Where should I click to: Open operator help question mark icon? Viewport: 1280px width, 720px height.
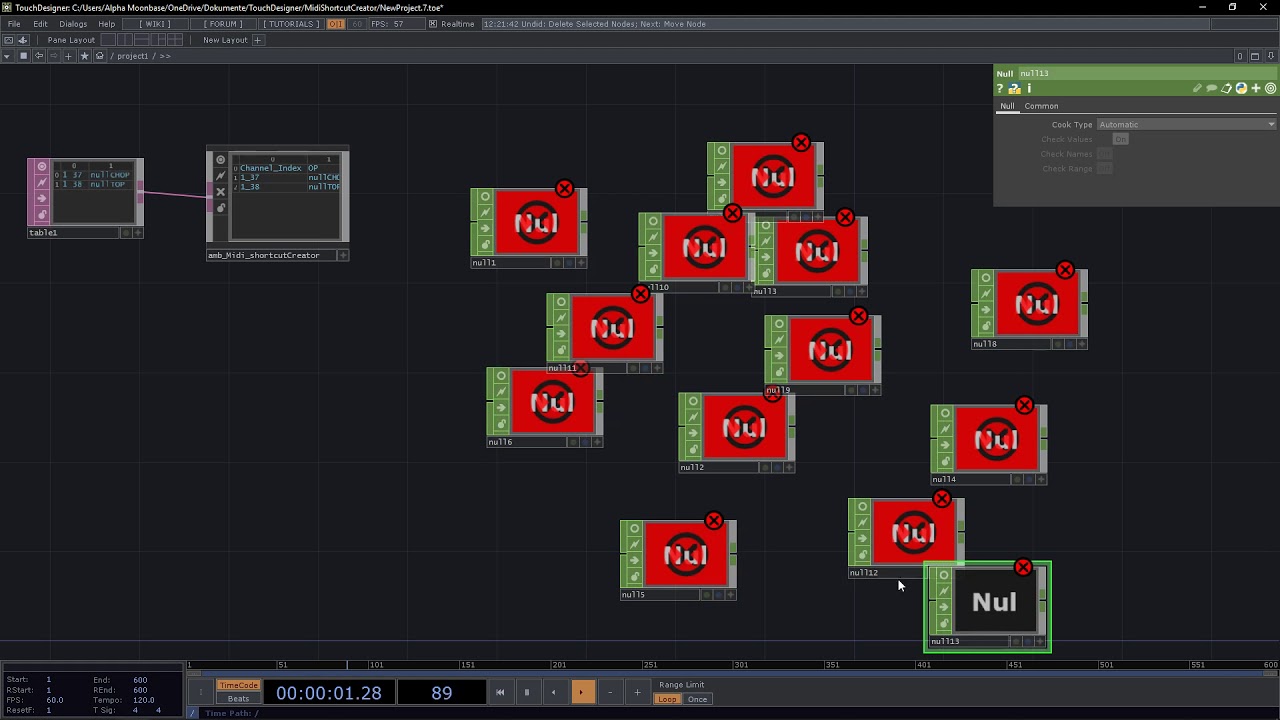pyautogui.click(x=999, y=89)
